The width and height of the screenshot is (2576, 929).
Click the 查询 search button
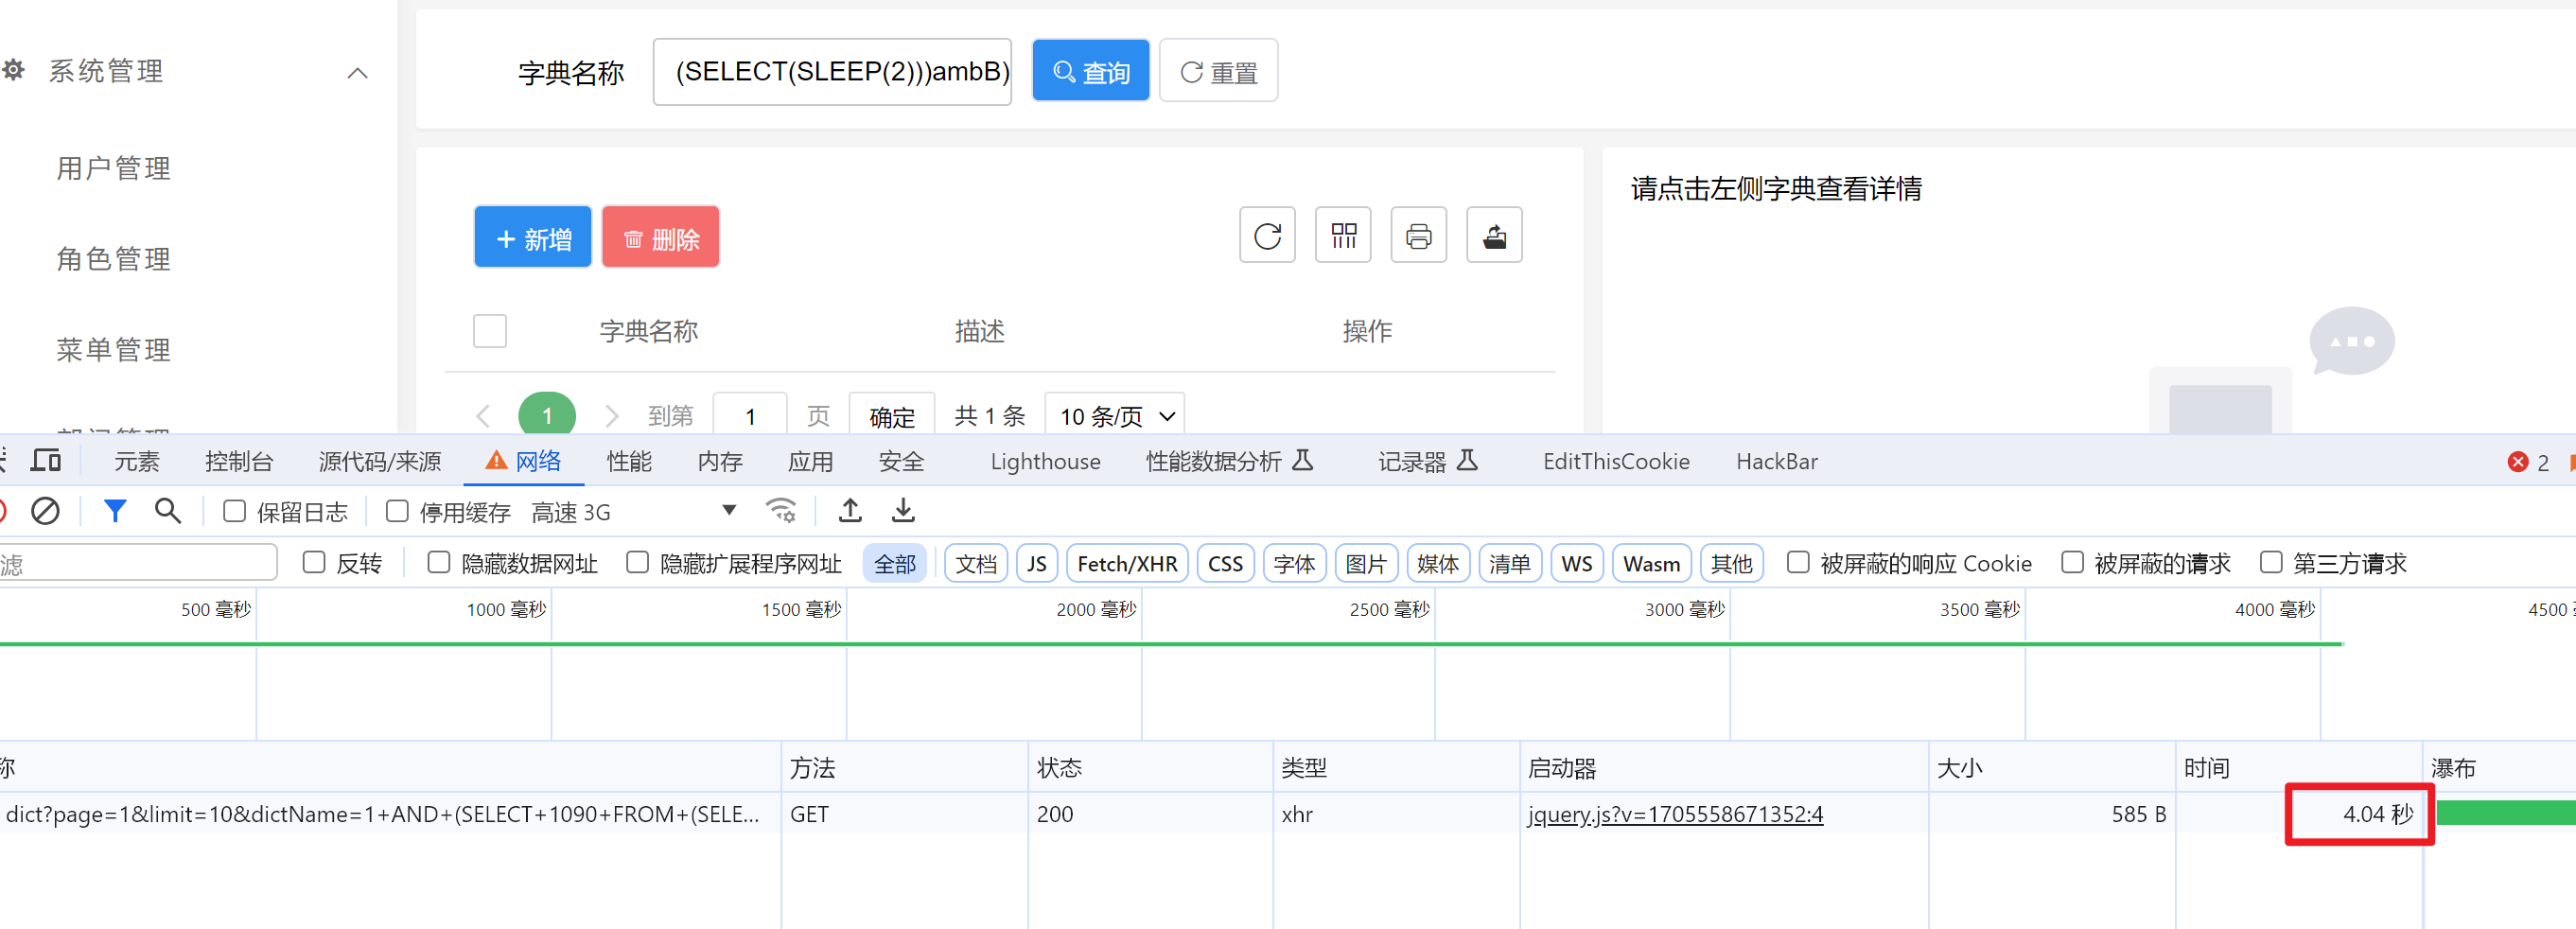1090,71
